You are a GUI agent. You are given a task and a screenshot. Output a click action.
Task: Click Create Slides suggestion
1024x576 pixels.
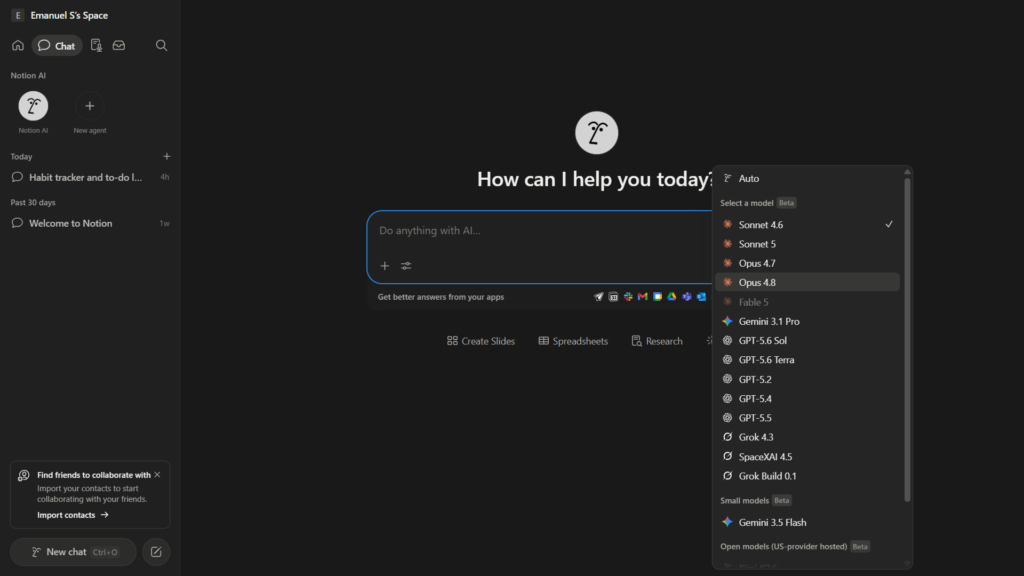[481, 341]
